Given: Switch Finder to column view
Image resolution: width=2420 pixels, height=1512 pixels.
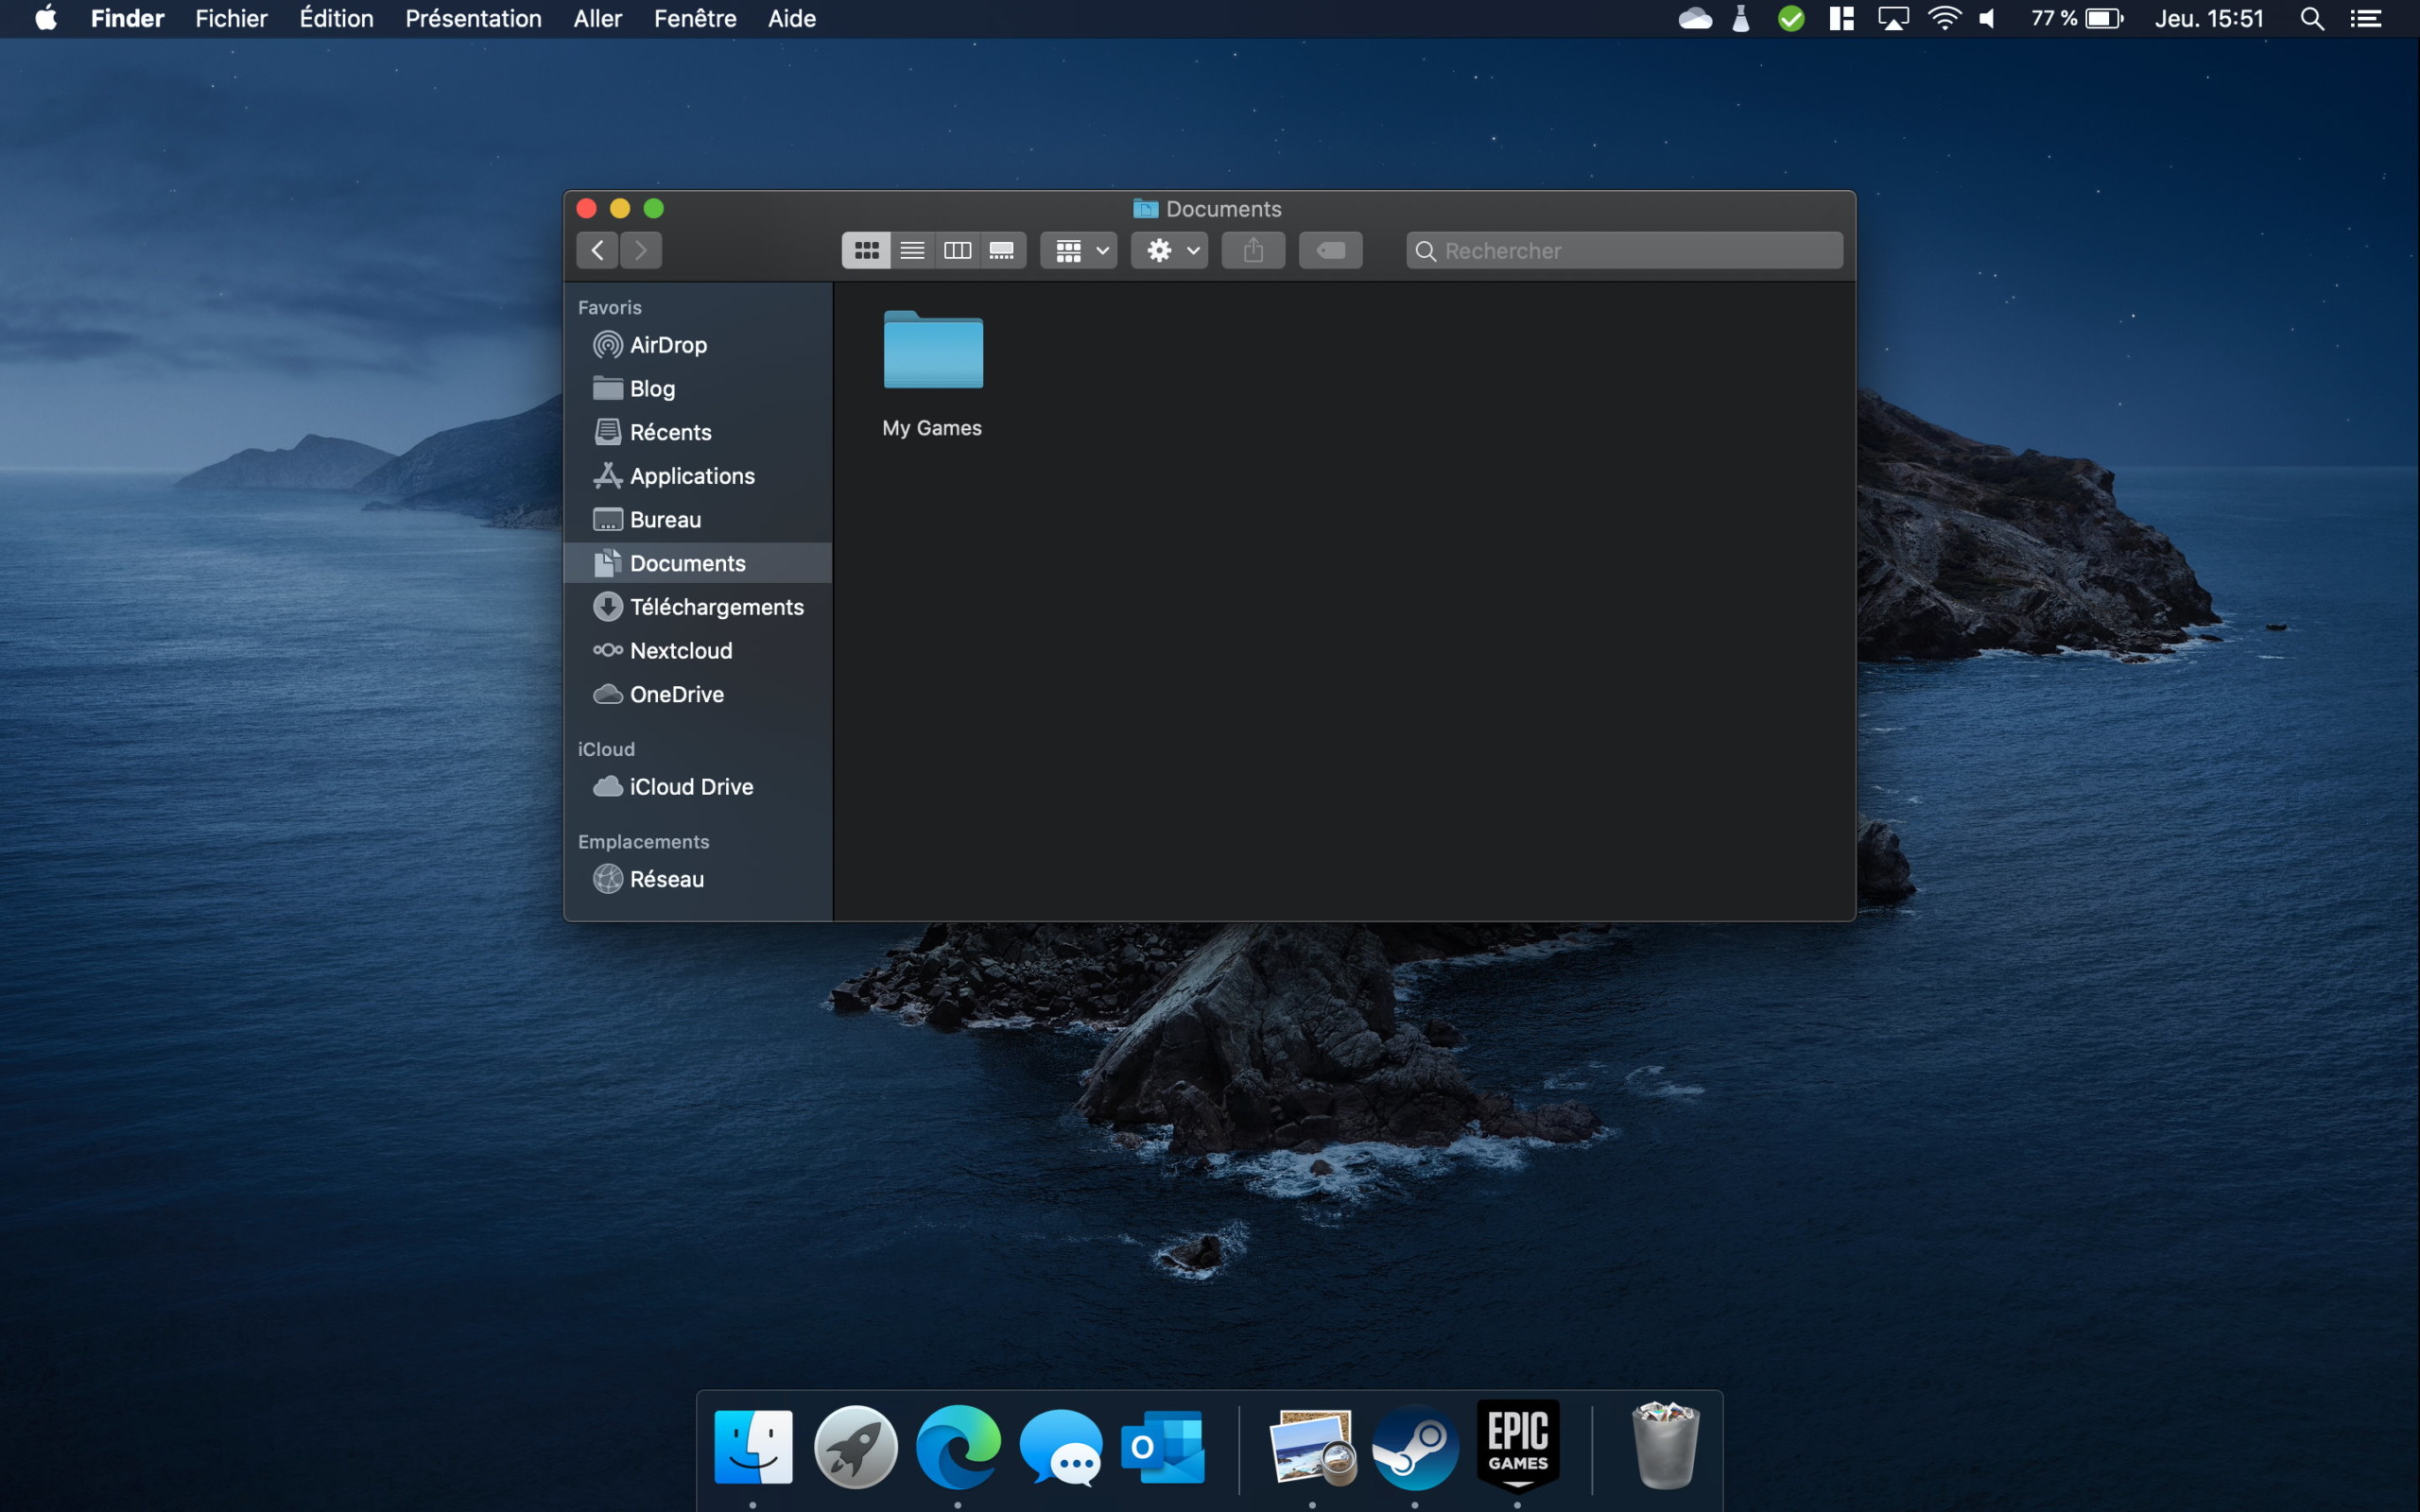Looking at the screenshot, I should click(957, 250).
